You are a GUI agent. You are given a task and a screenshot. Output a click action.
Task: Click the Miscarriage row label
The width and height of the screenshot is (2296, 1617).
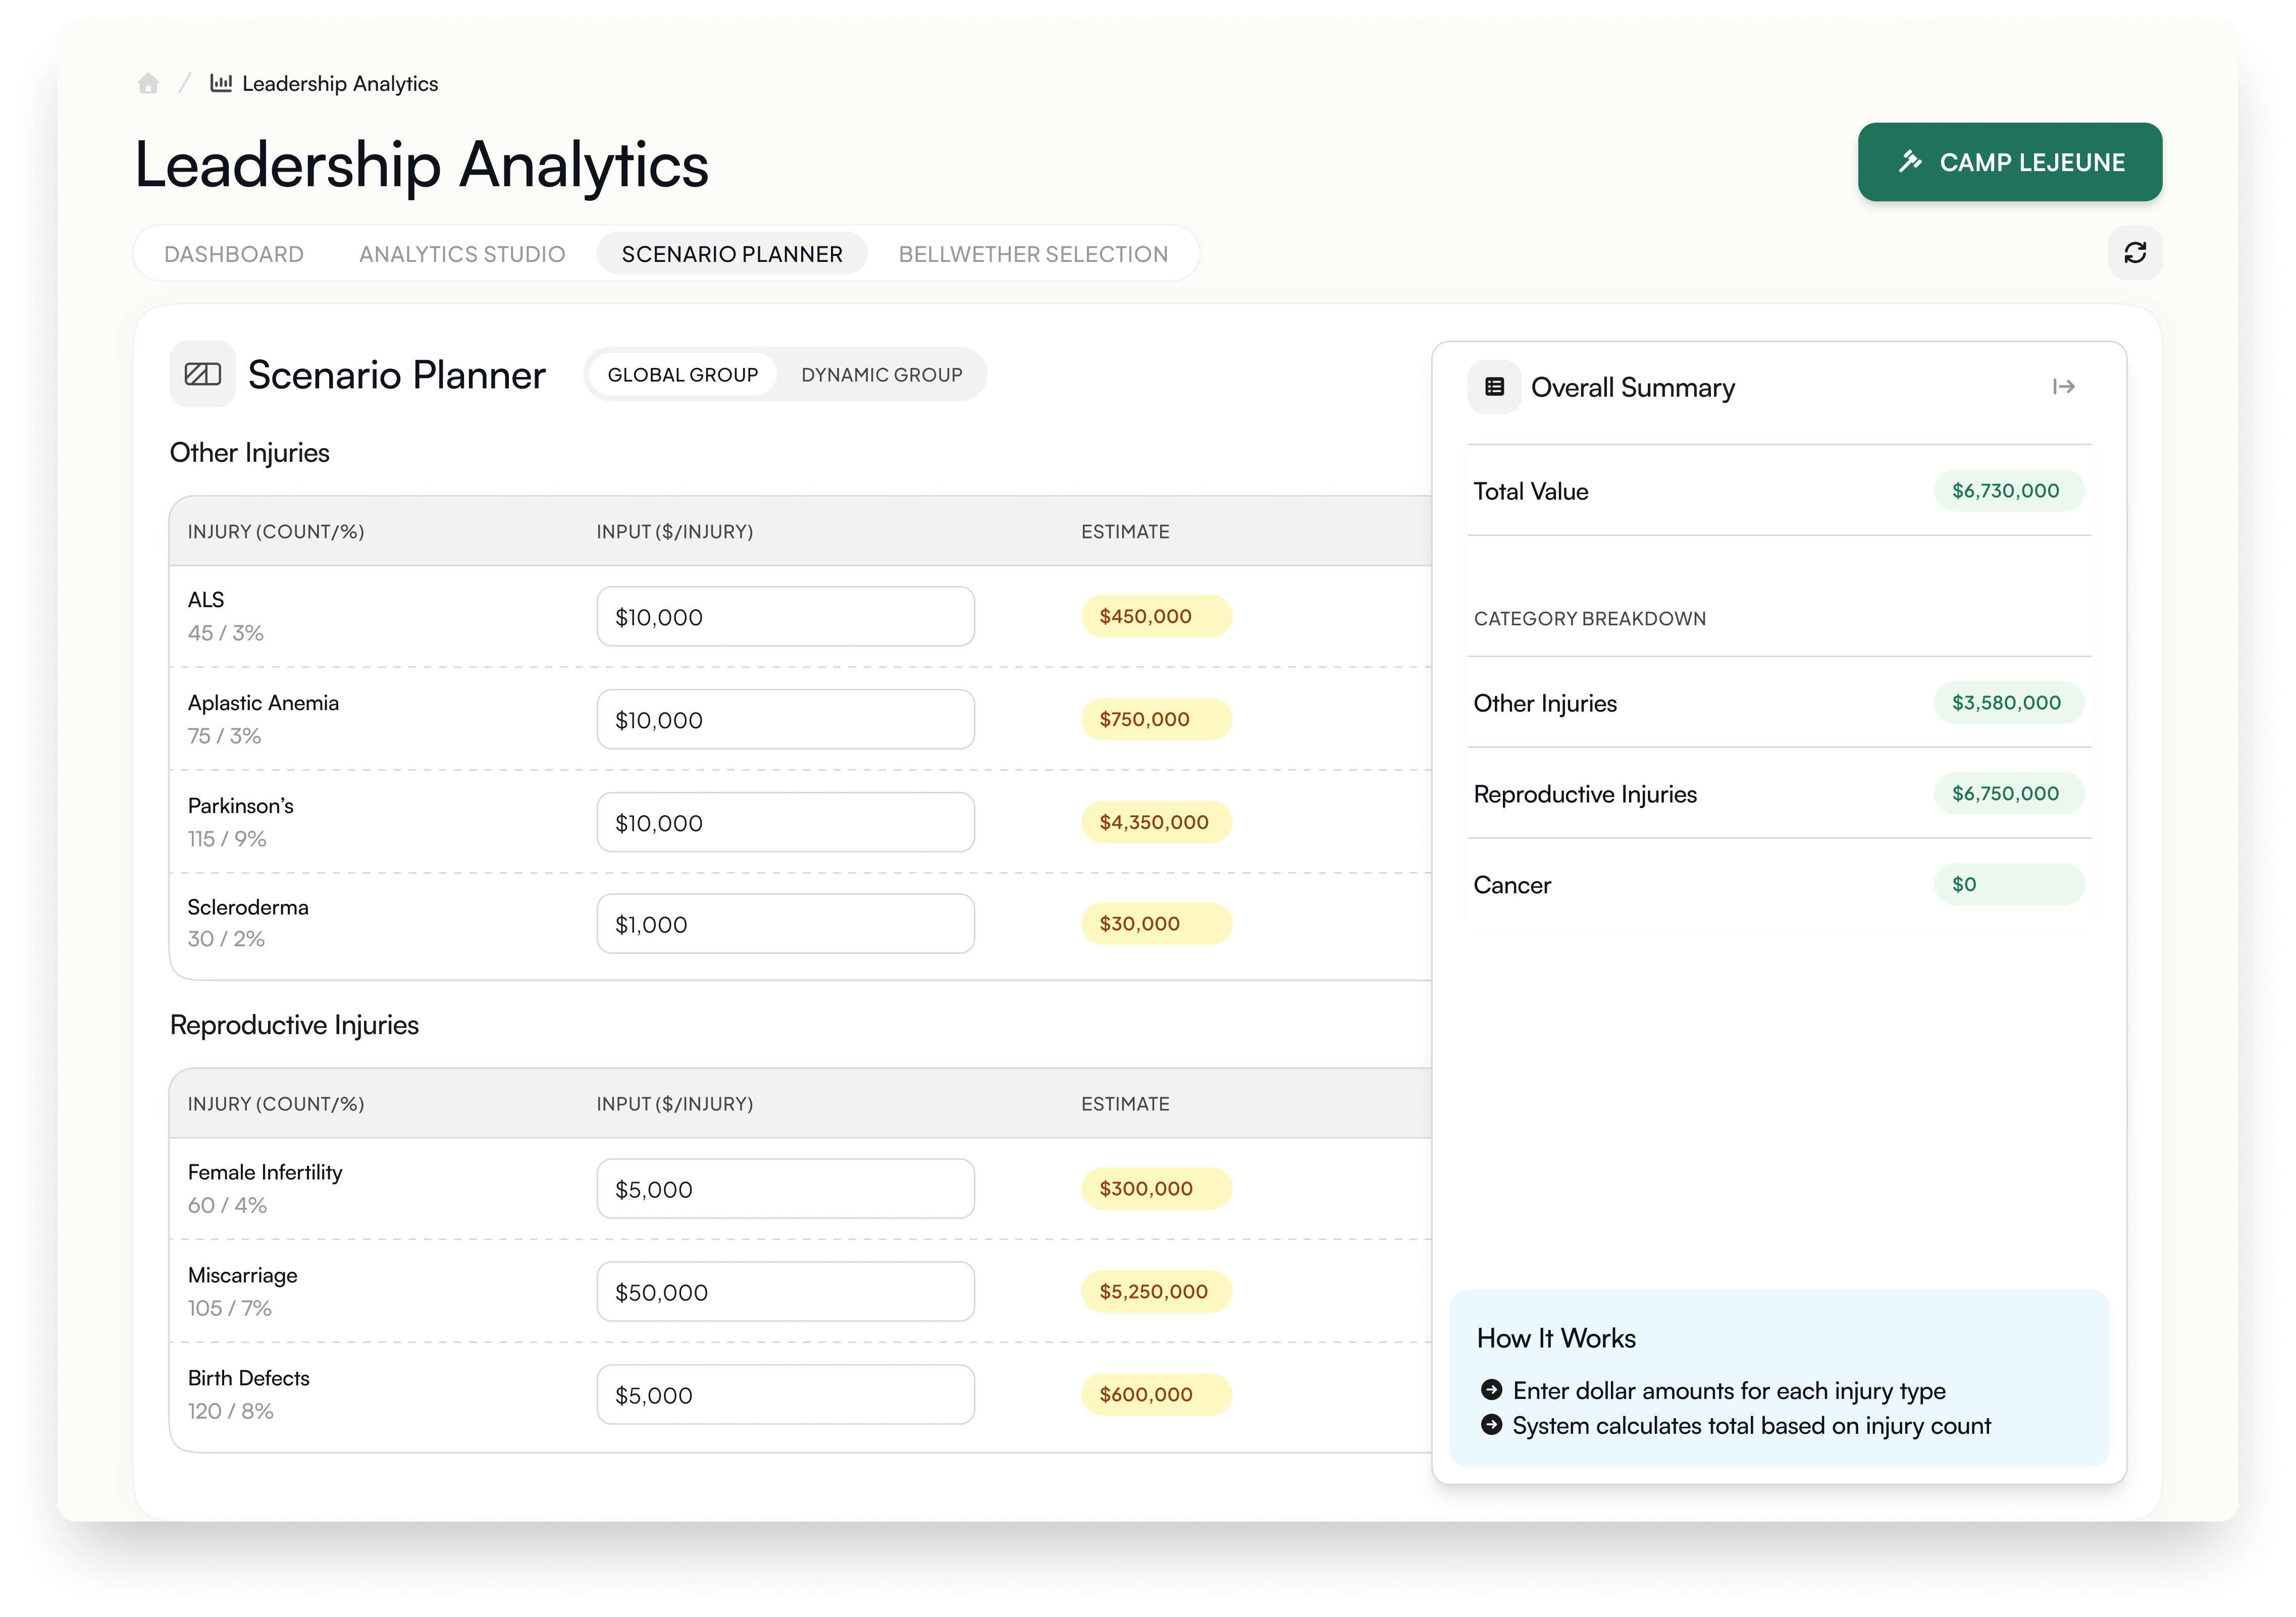tap(243, 1276)
